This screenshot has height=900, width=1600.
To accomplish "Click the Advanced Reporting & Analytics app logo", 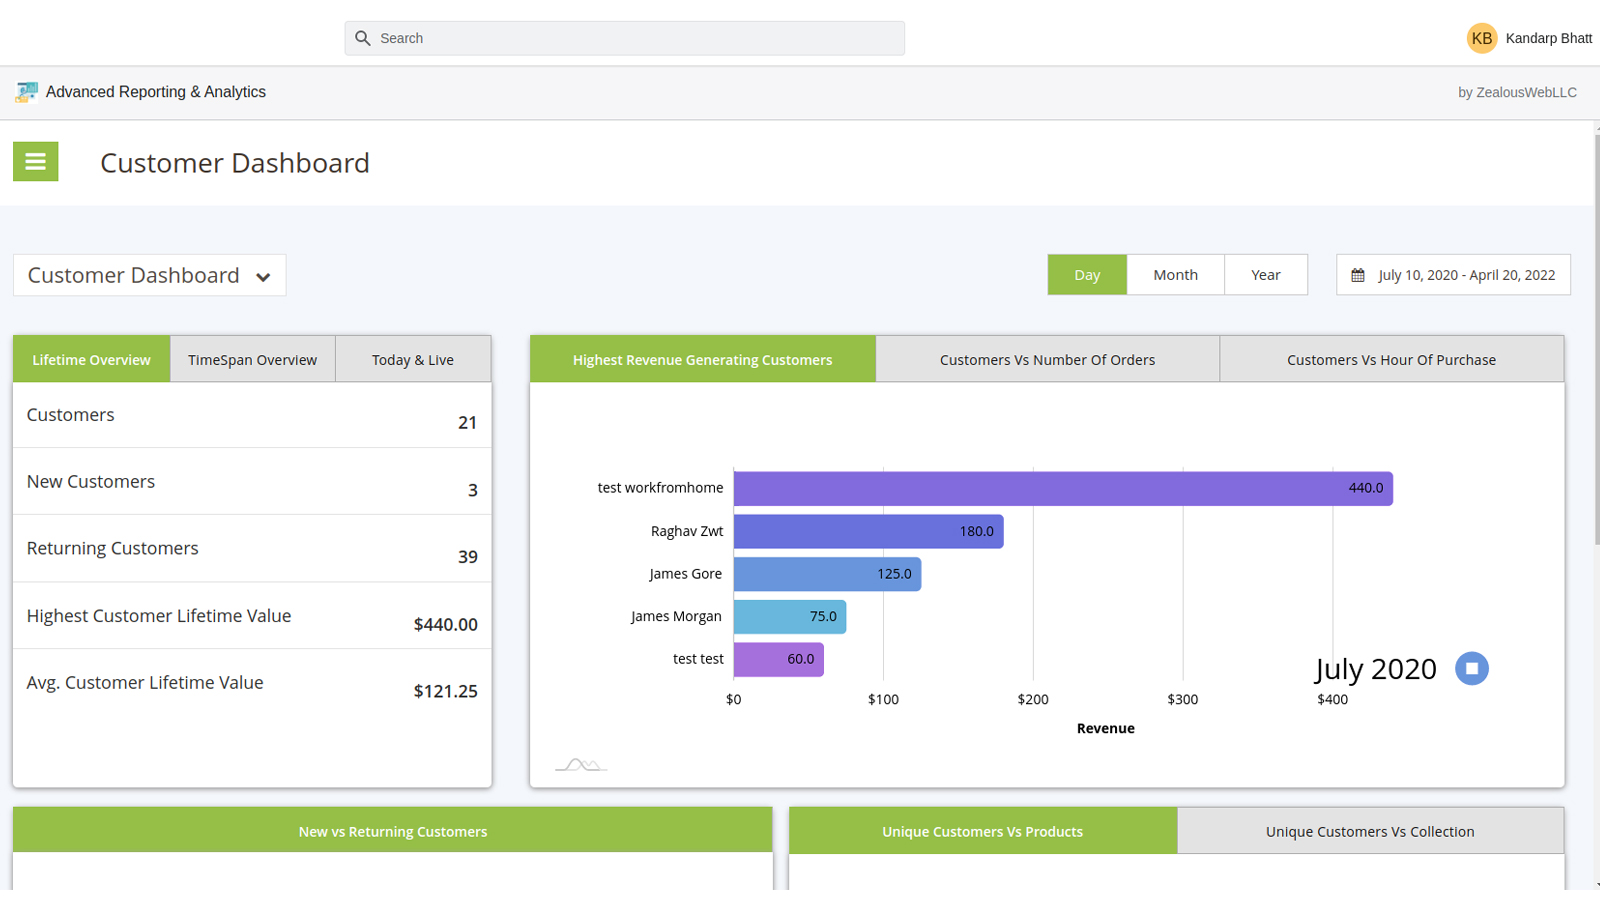I will click(26, 91).
